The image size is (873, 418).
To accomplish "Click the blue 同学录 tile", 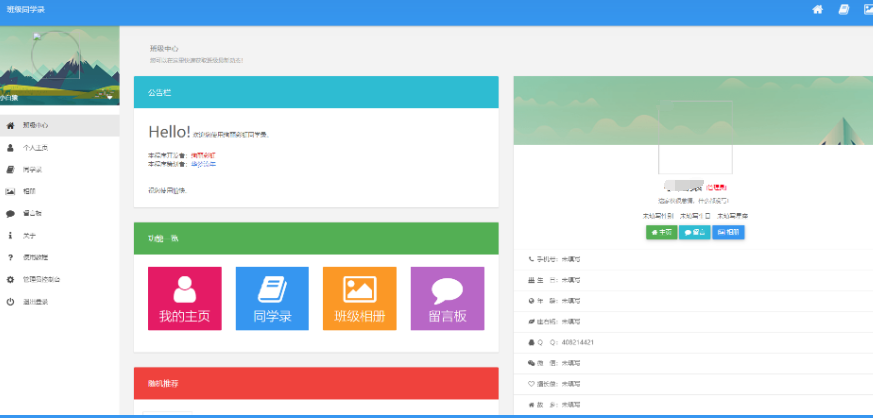I will click(x=272, y=298).
